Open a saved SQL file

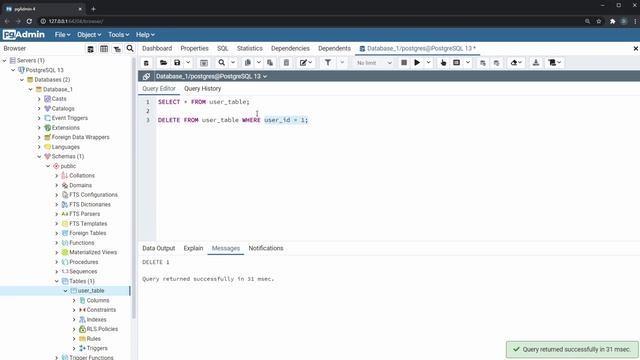[x=163, y=63]
